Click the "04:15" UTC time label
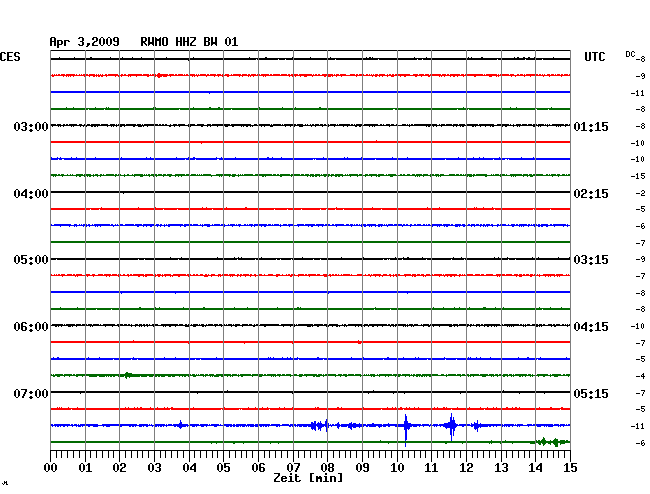 pyautogui.click(x=591, y=327)
